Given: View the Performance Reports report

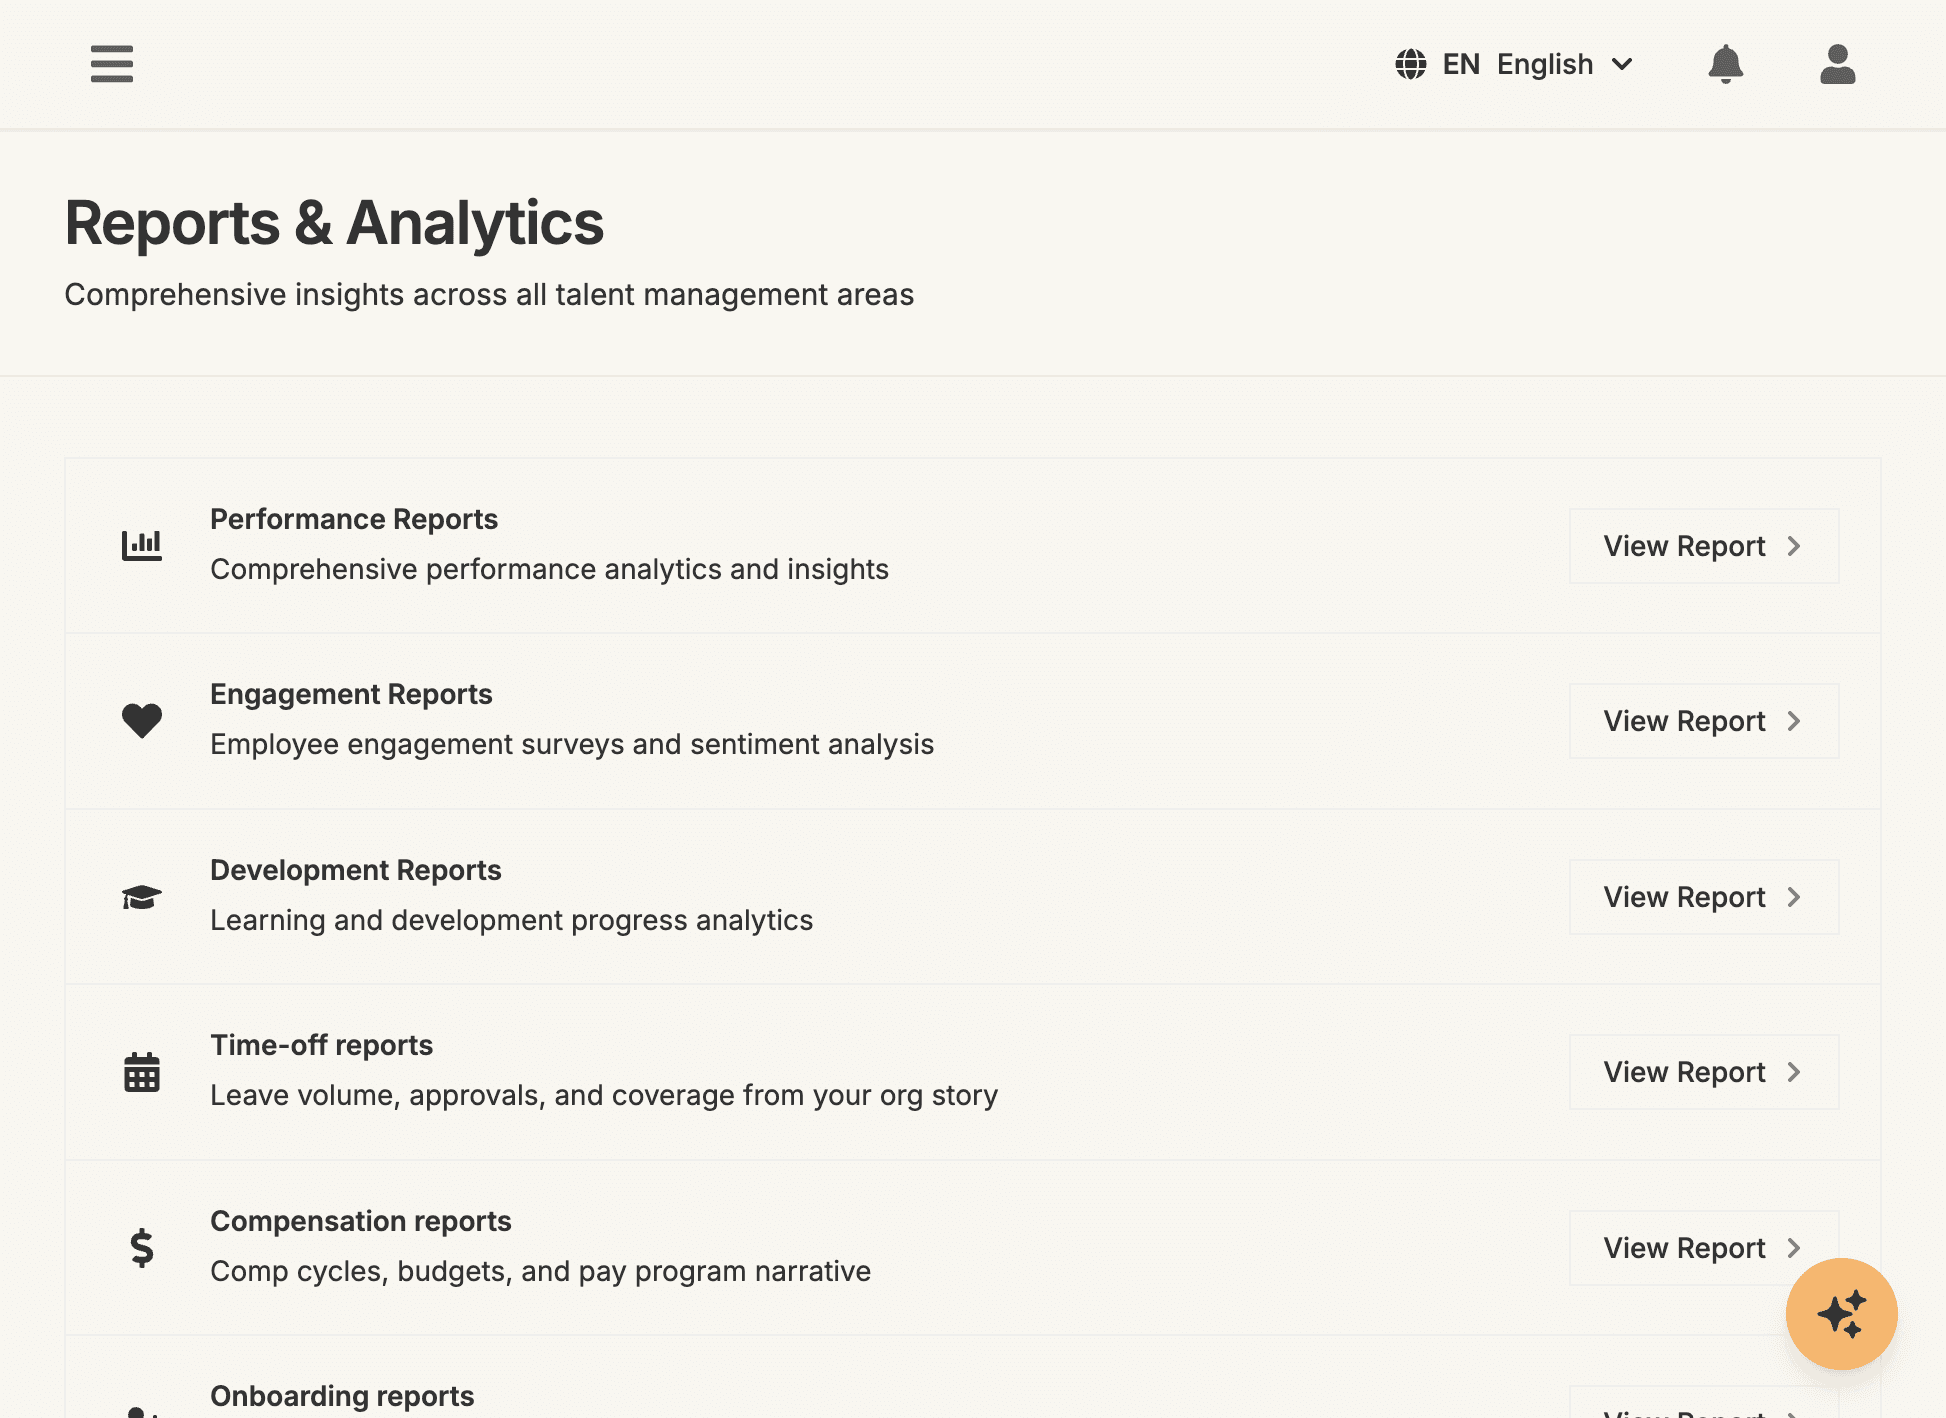Looking at the screenshot, I should coord(1703,546).
